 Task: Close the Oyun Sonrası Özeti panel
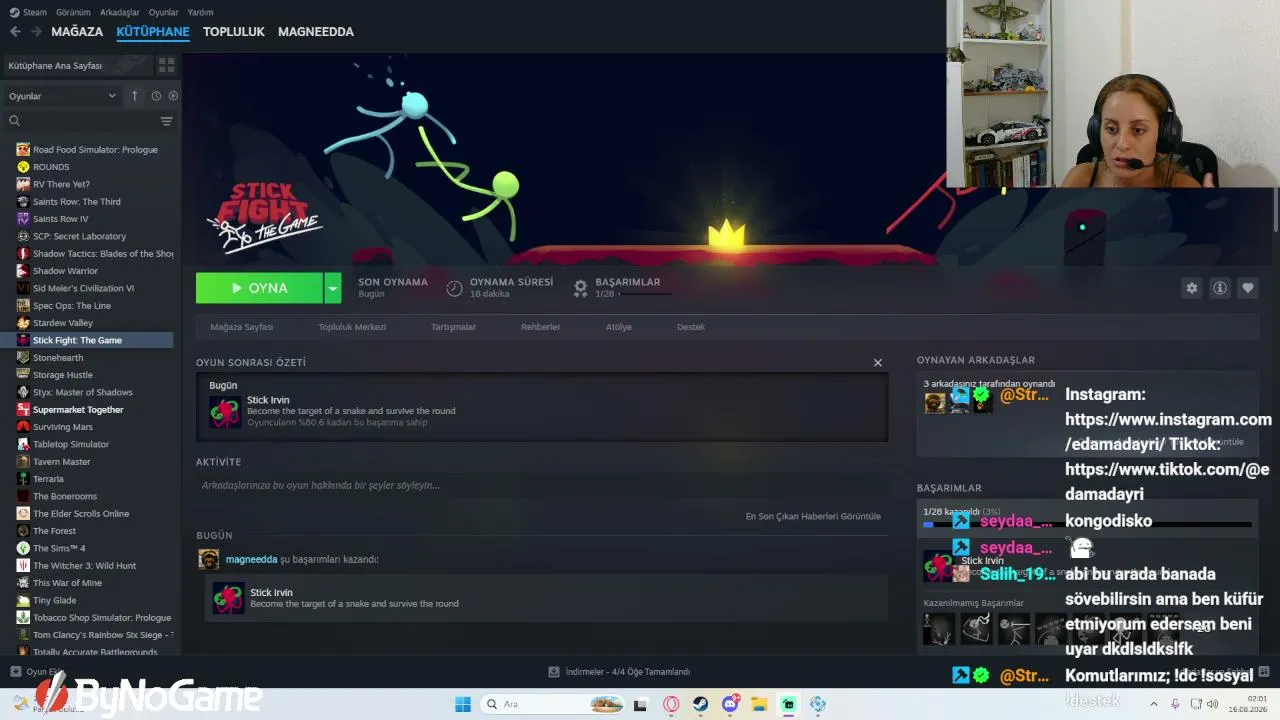click(878, 363)
